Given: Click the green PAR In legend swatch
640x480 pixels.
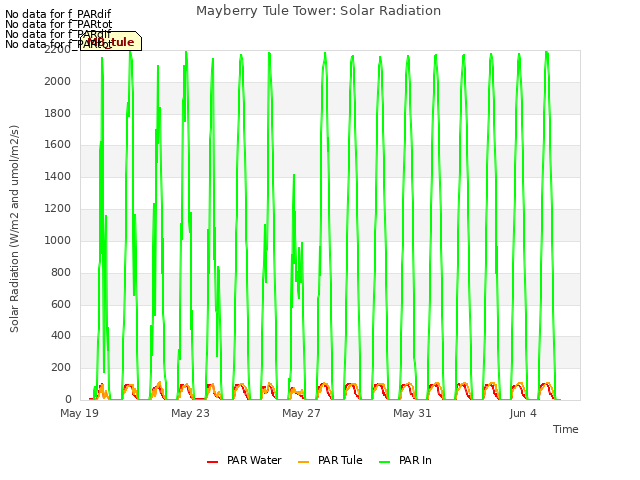Looking at the screenshot, I should click(384, 462).
